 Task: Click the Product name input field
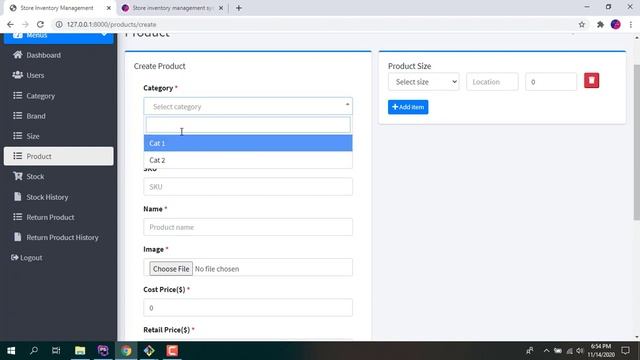click(x=248, y=227)
